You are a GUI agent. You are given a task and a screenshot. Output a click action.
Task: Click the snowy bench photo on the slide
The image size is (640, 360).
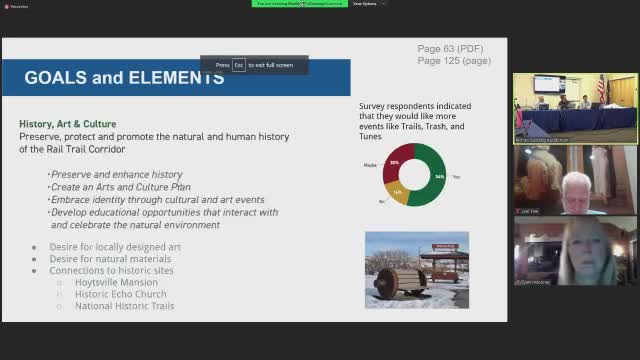pos(417,270)
